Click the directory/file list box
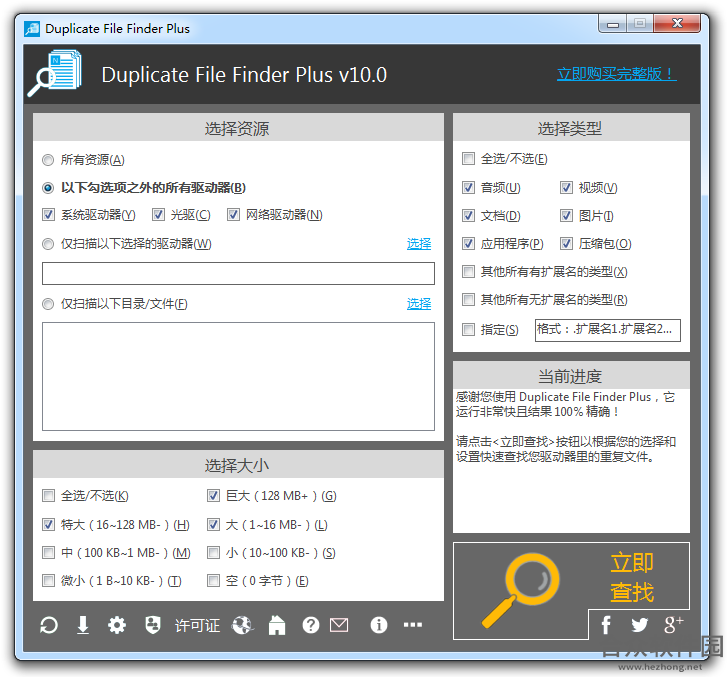The image size is (728, 677). (x=238, y=377)
